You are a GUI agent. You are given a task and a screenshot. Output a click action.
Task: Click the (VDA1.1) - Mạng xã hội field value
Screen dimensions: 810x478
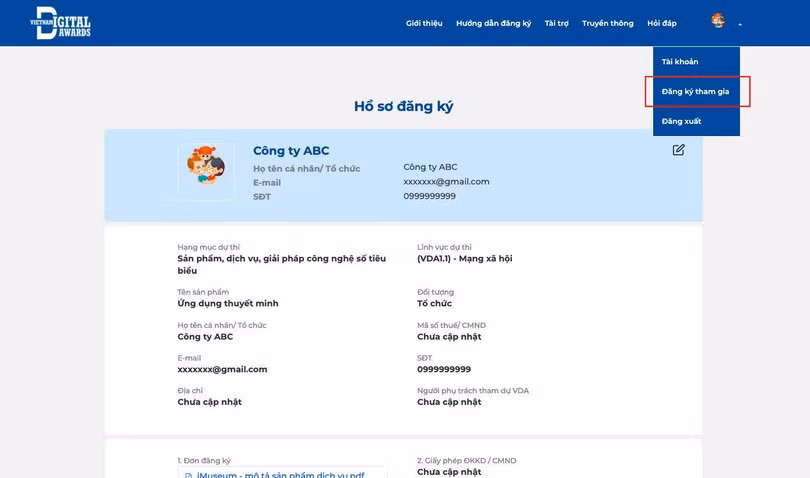[464, 259]
